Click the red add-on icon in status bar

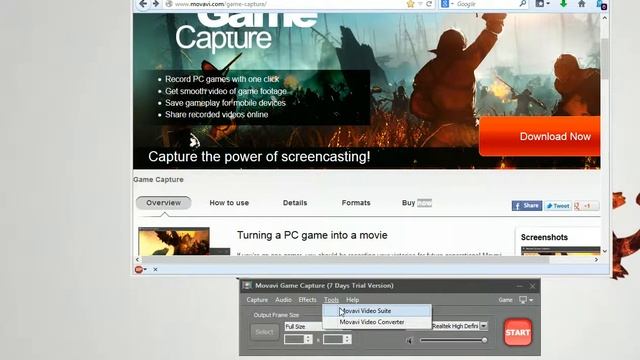[x=139, y=269]
